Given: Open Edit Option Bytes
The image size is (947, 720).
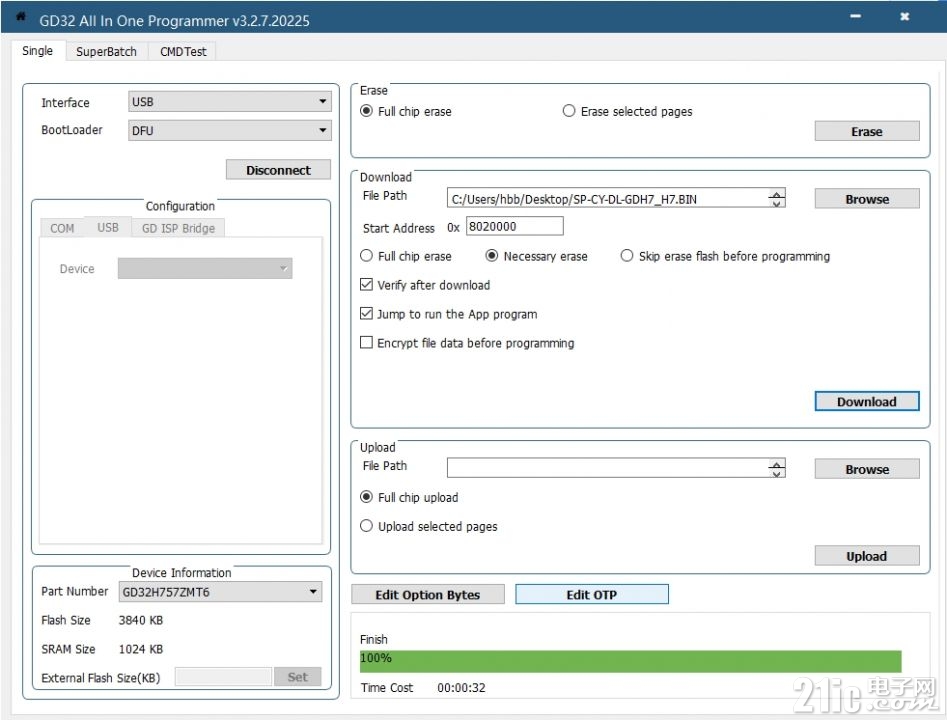Looking at the screenshot, I should (428, 594).
